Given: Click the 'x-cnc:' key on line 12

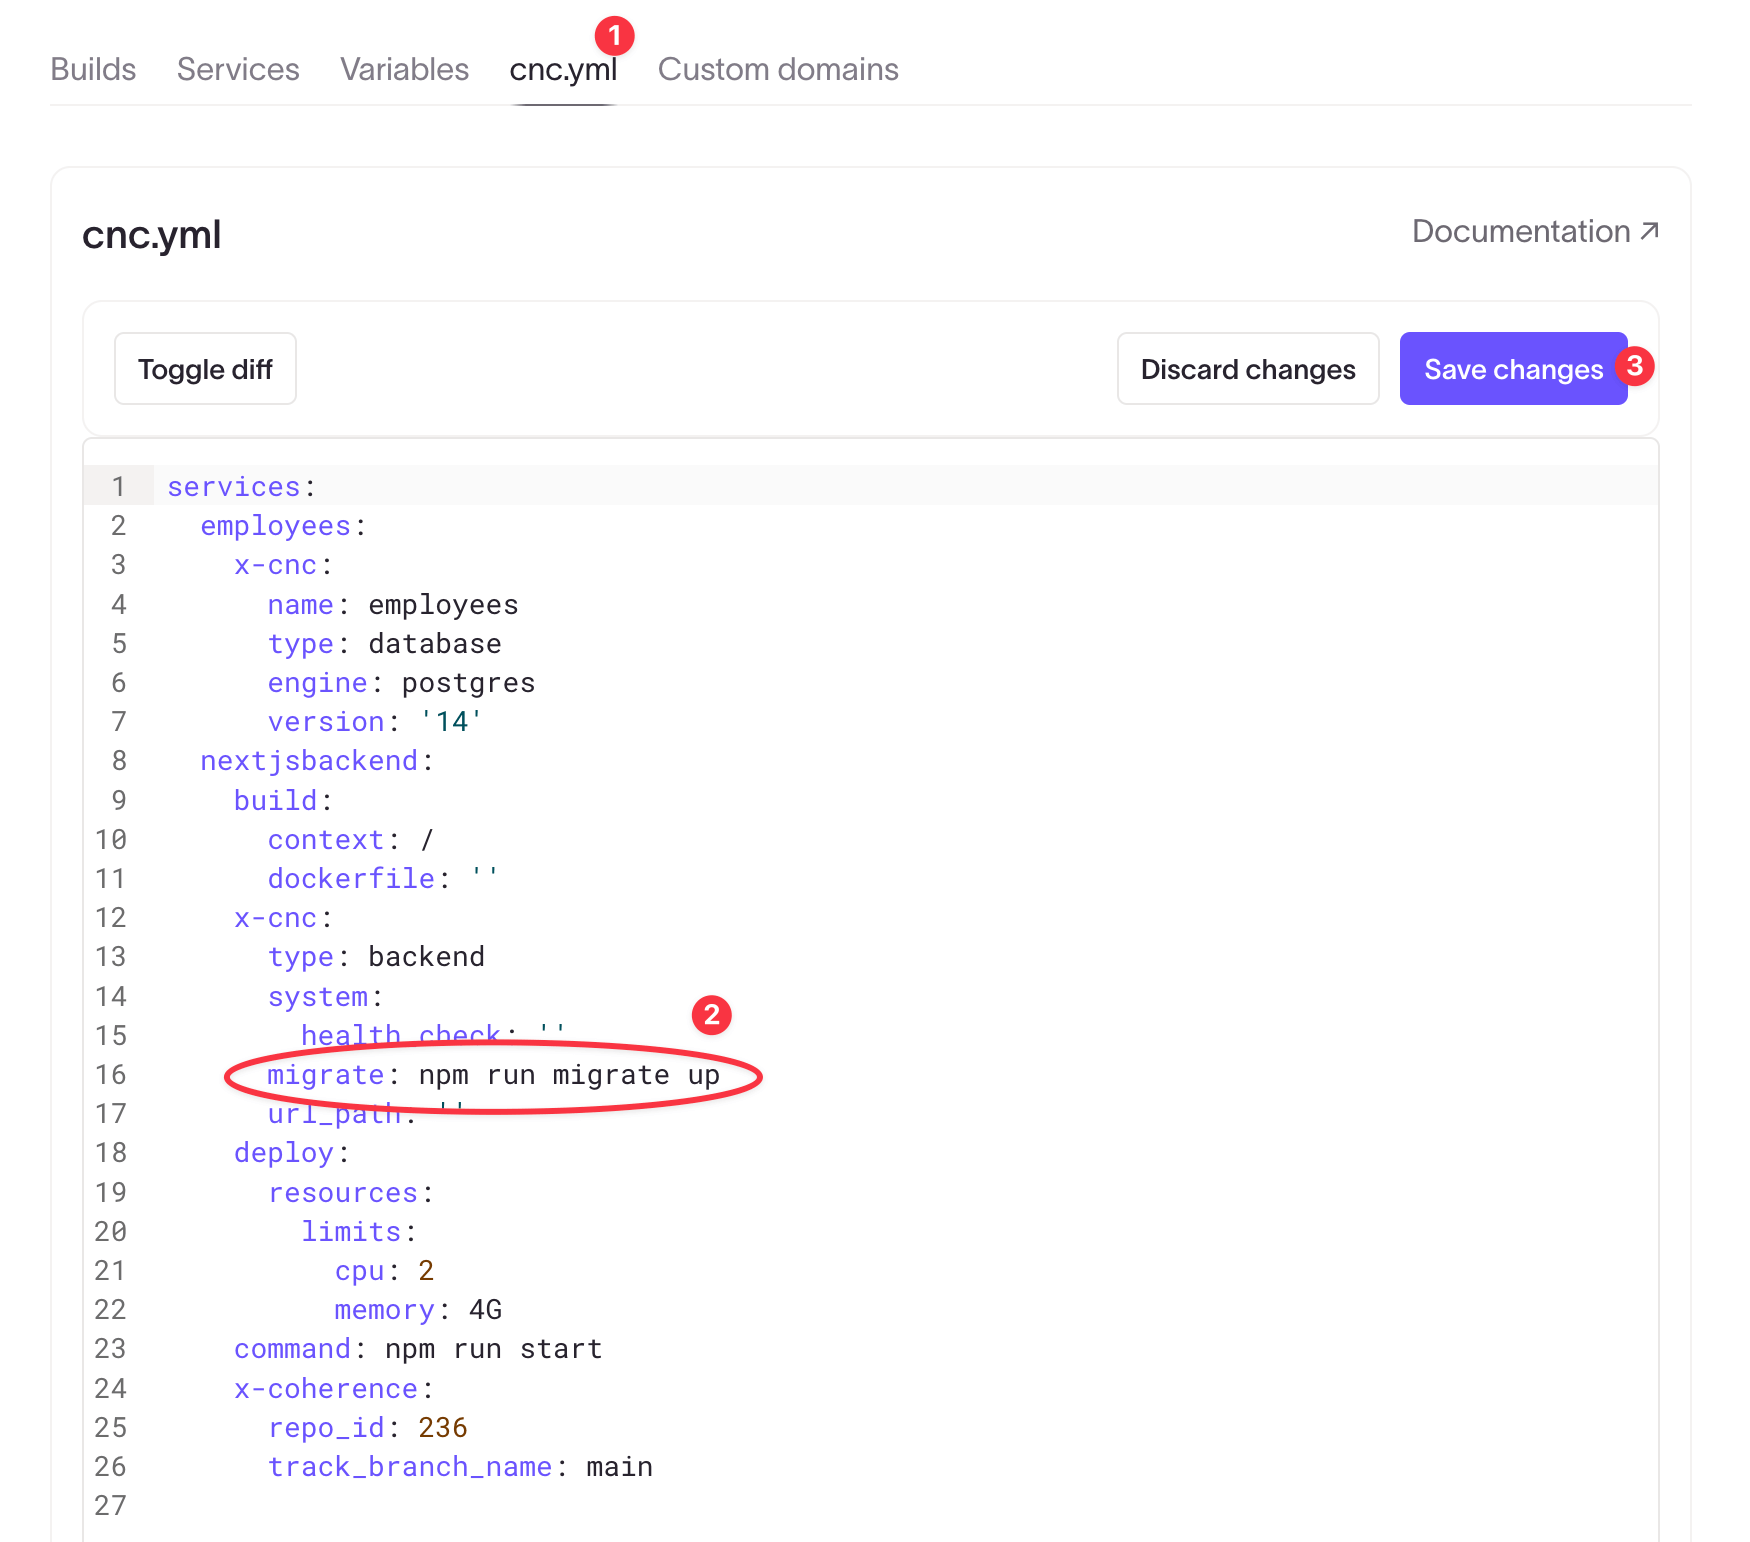Looking at the screenshot, I should [283, 917].
